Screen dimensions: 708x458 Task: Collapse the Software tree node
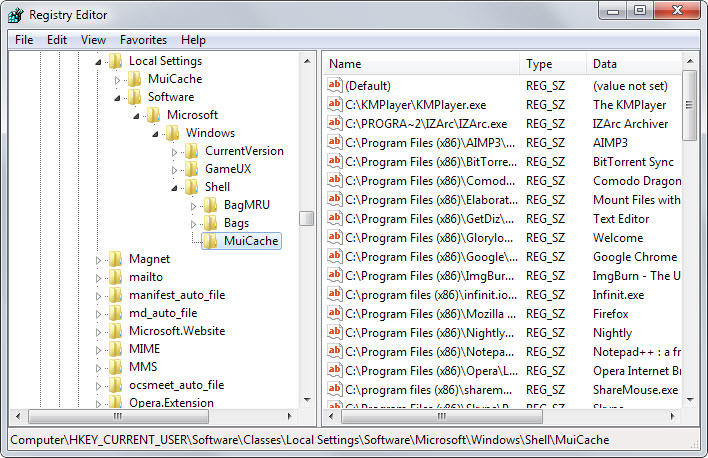pyautogui.click(x=117, y=98)
